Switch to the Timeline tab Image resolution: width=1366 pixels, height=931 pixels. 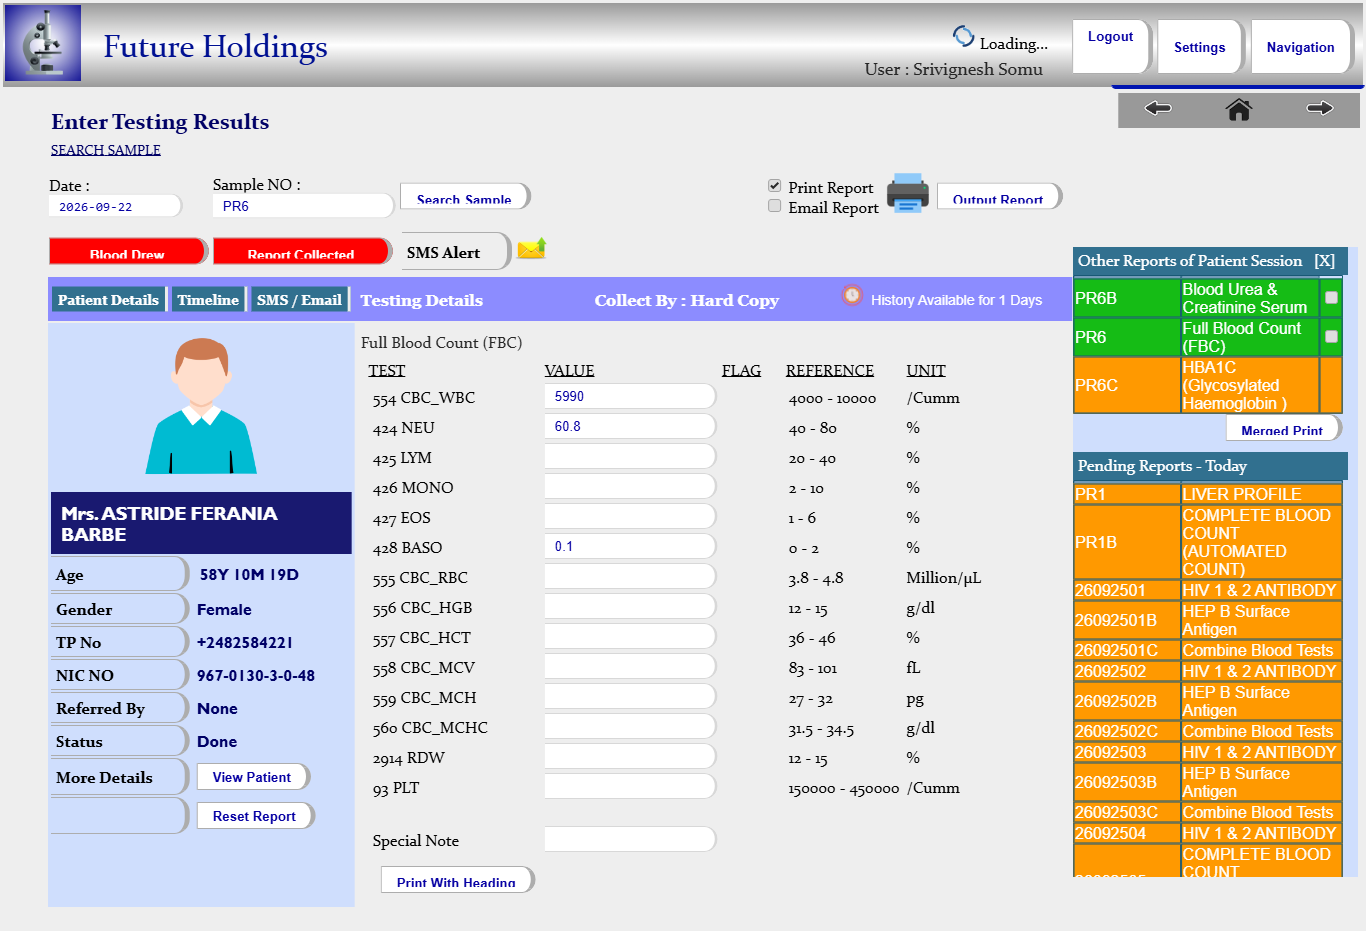[208, 299]
